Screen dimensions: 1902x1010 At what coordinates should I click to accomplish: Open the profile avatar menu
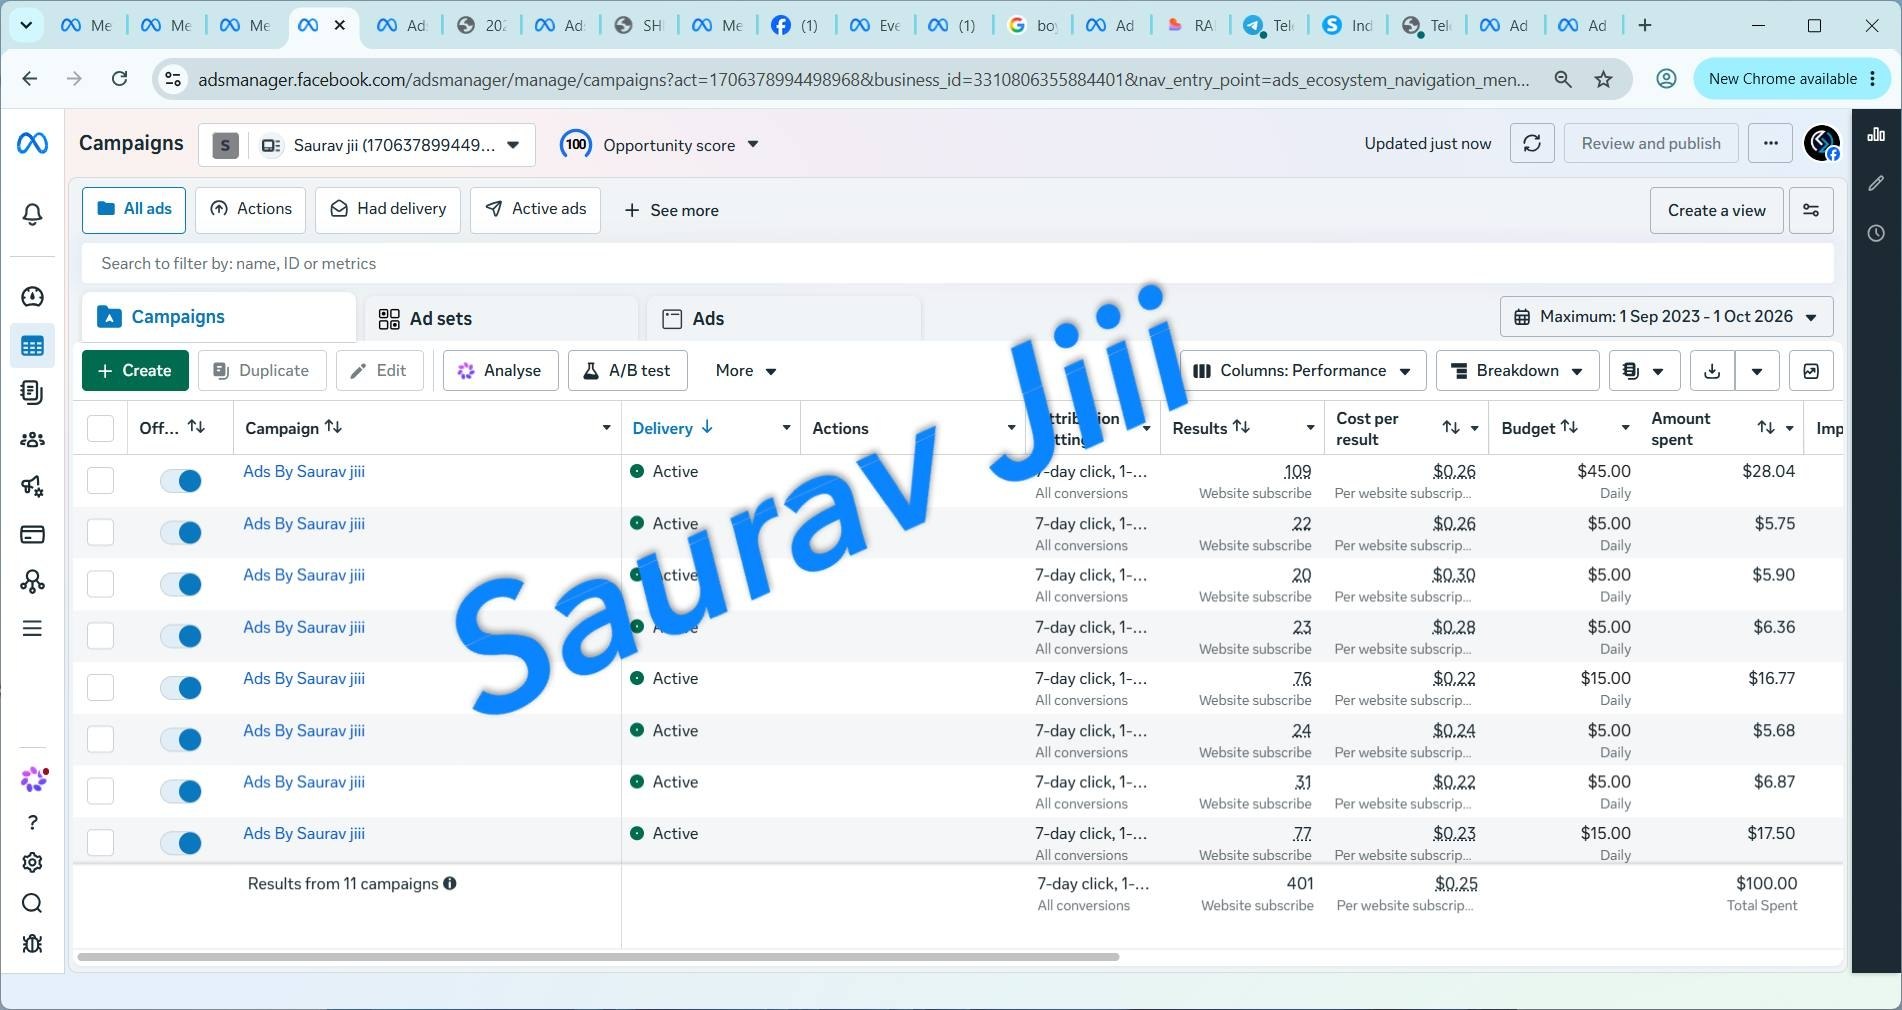point(1822,143)
